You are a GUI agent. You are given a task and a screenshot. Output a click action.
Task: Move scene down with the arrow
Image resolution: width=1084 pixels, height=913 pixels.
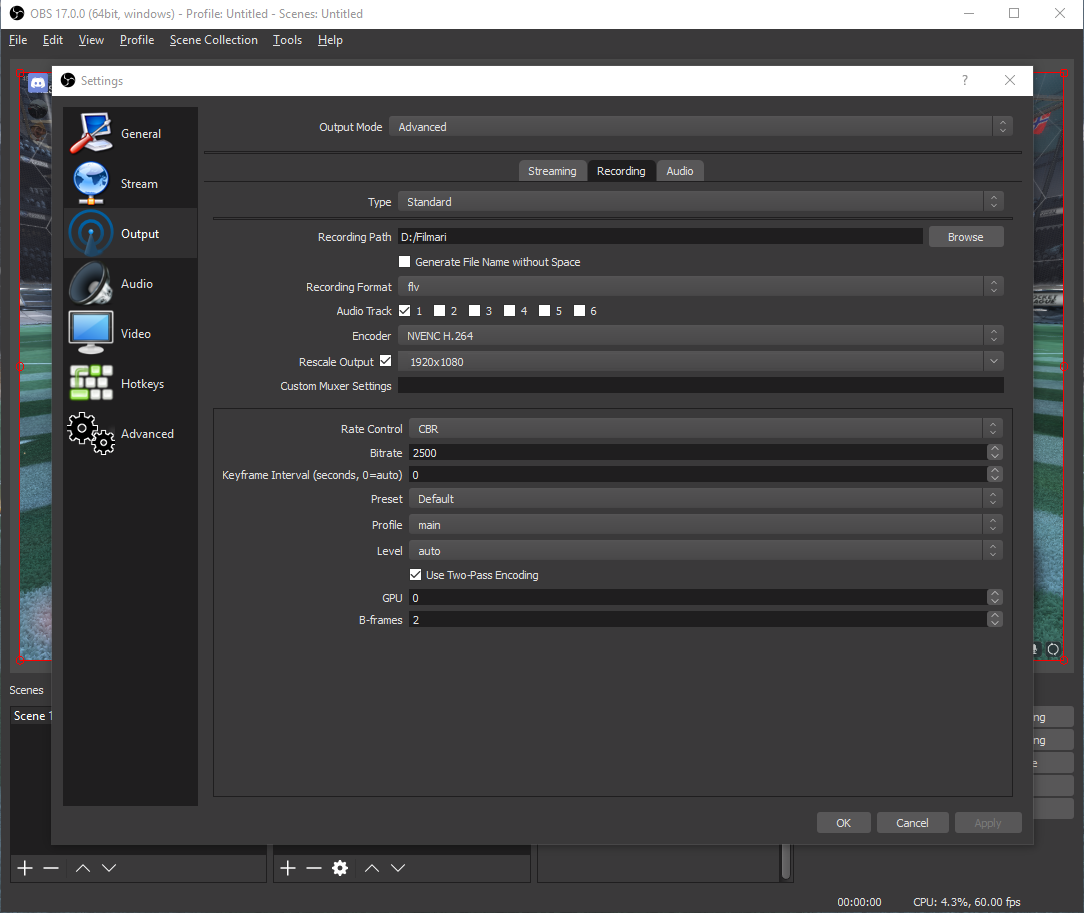pos(109,868)
